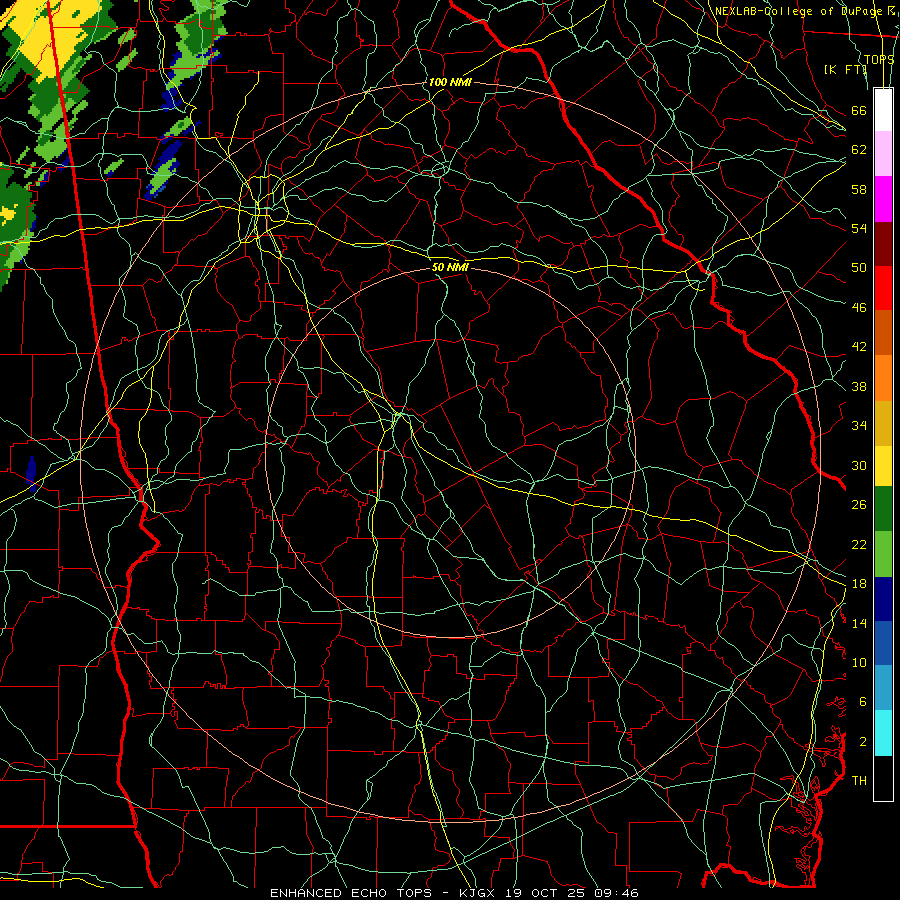
Task: Click the legend value "58"
Action: click(x=859, y=189)
